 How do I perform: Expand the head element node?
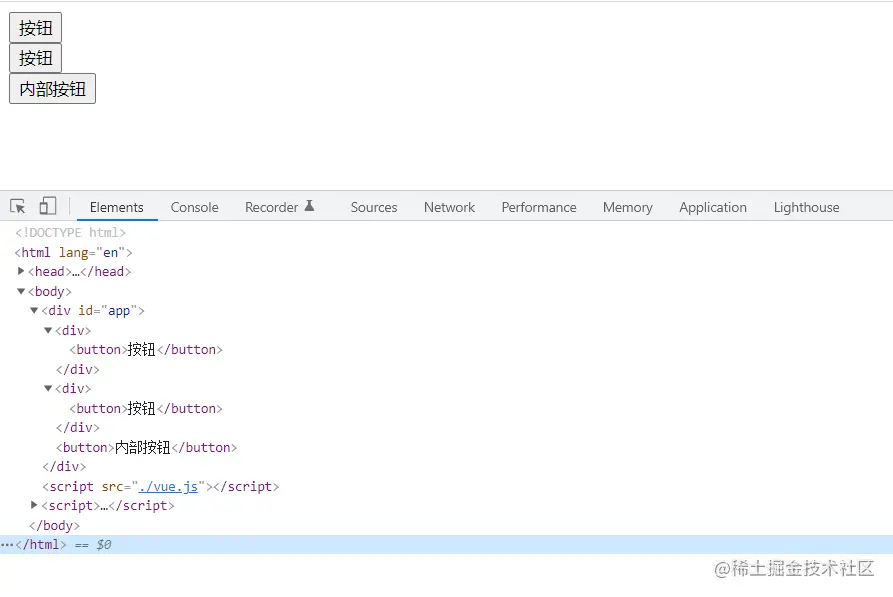click(x=21, y=271)
